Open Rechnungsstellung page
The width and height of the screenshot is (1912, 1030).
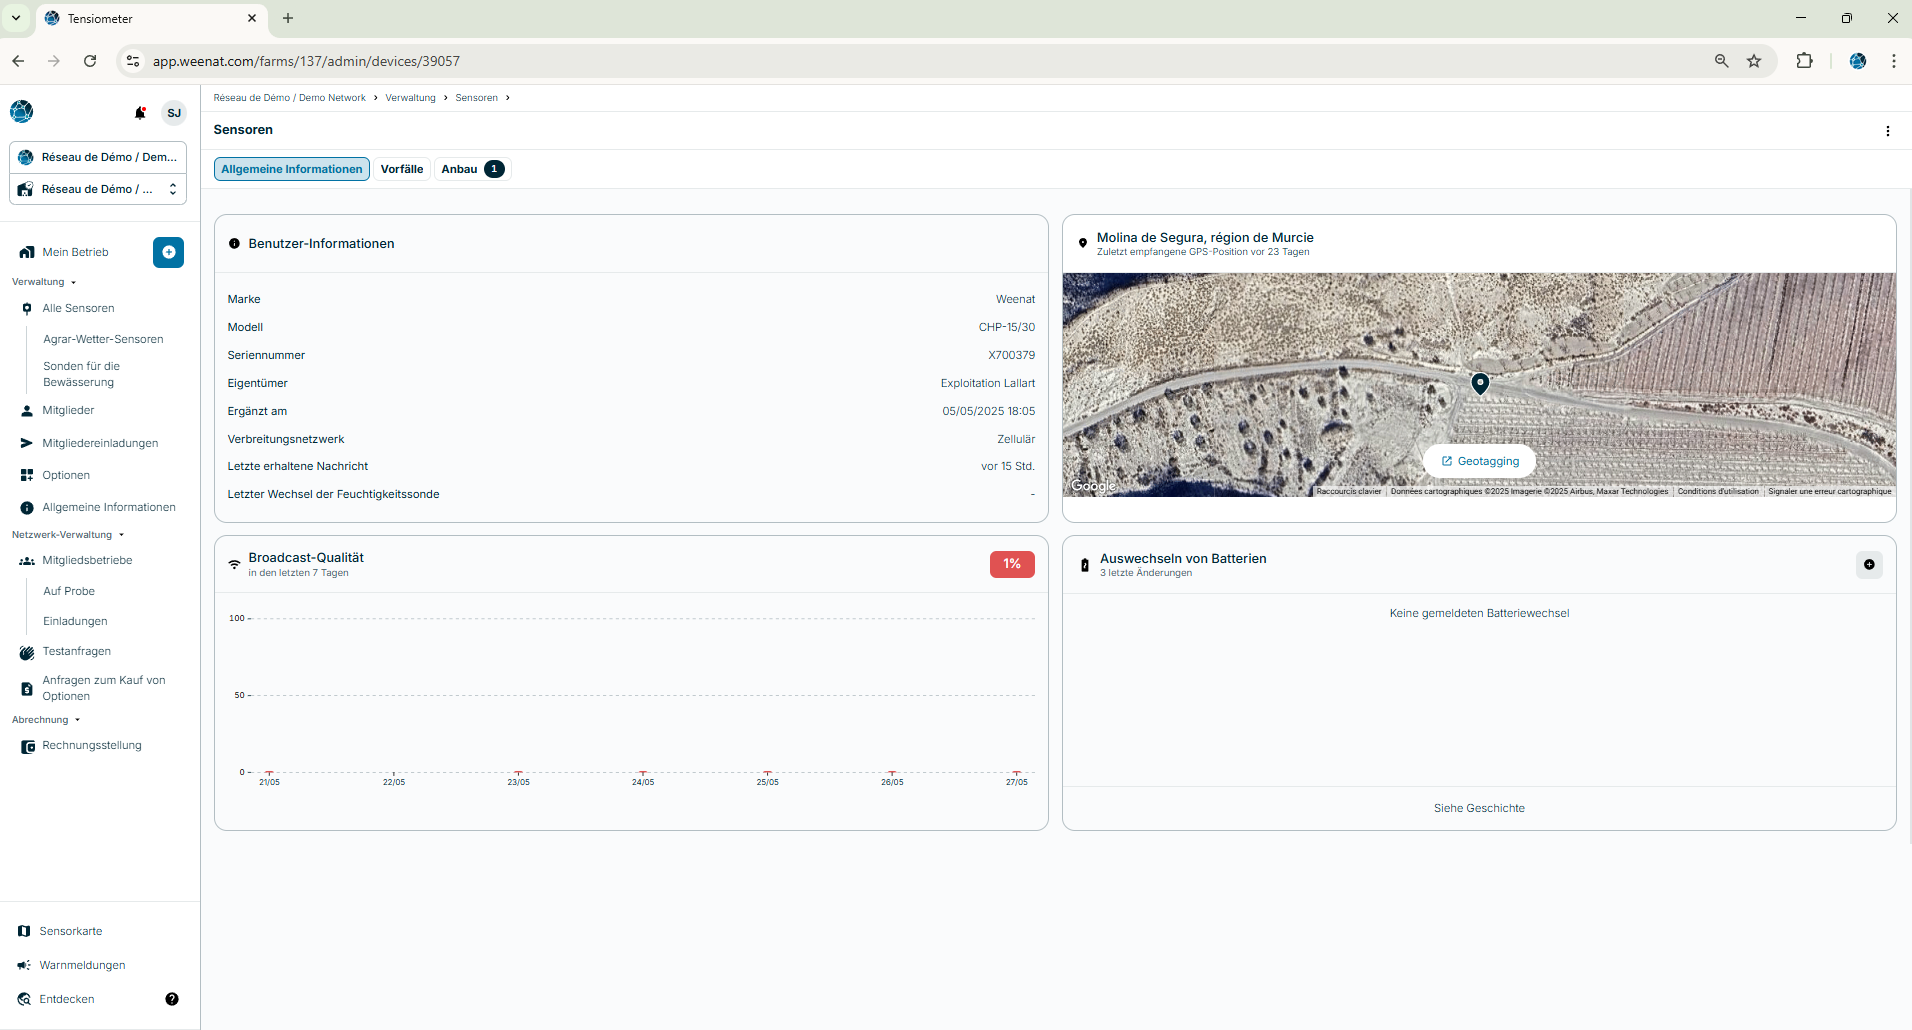[92, 745]
